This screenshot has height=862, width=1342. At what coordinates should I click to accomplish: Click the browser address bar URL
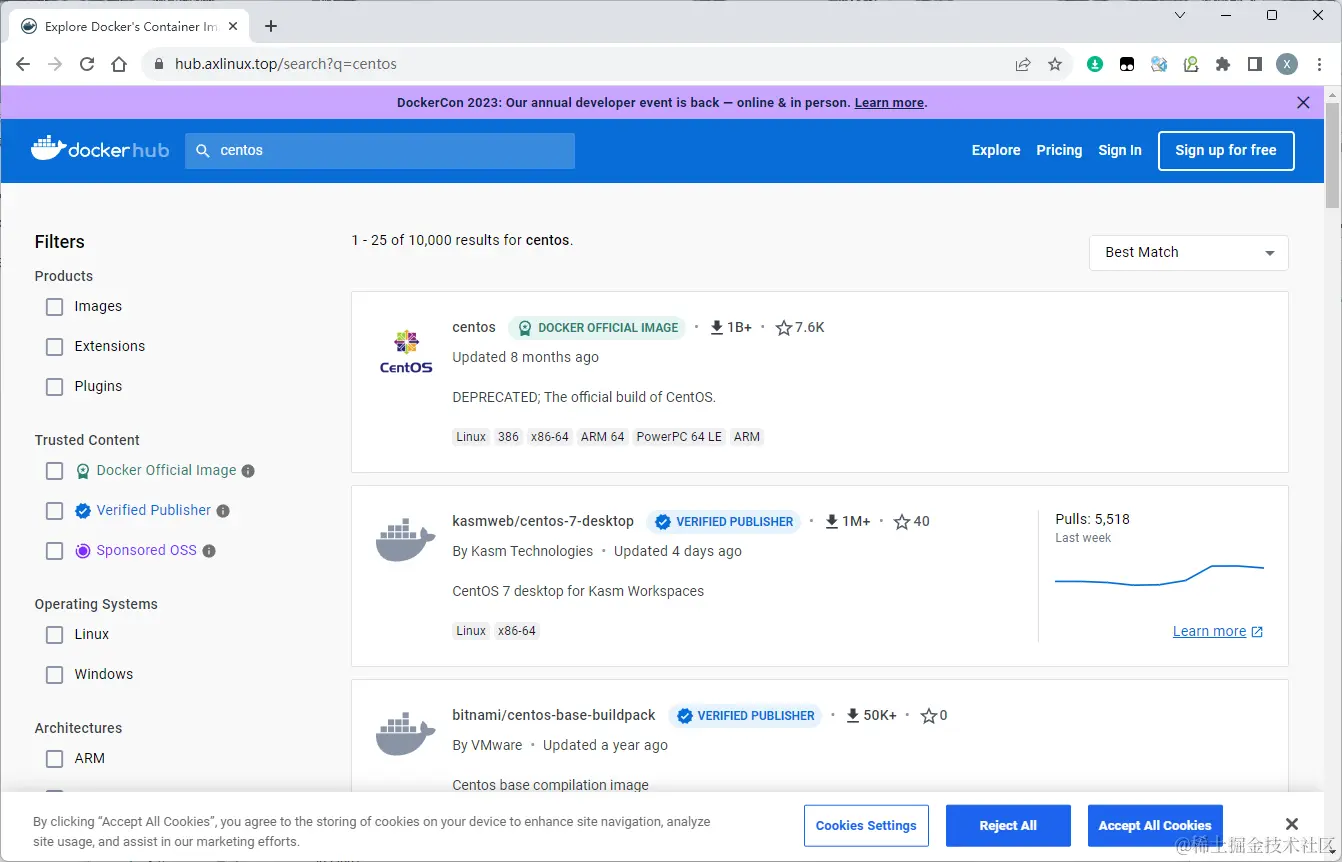pyautogui.click(x=286, y=64)
